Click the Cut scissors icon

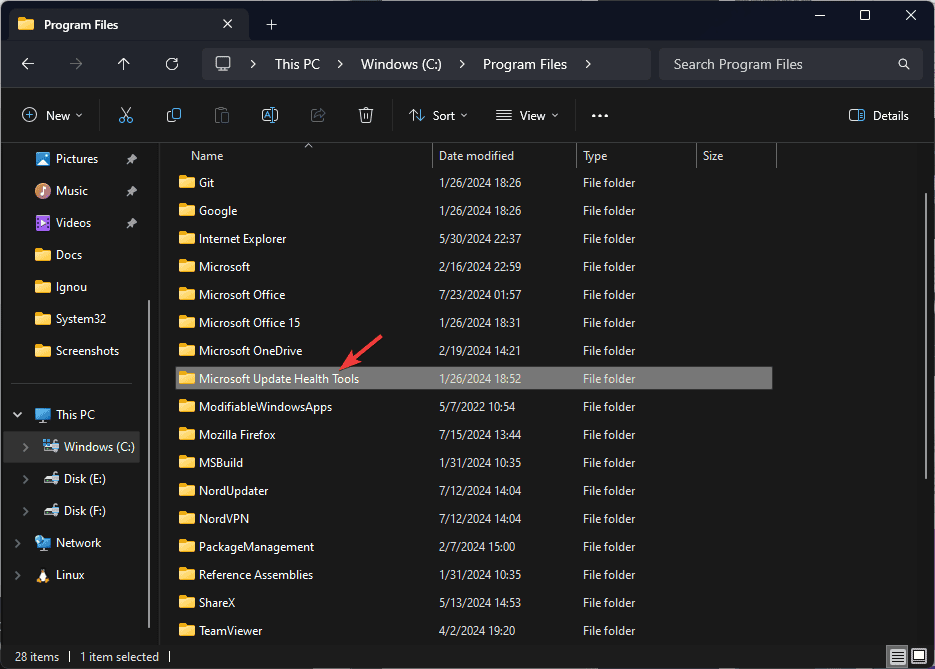(126, 115)
